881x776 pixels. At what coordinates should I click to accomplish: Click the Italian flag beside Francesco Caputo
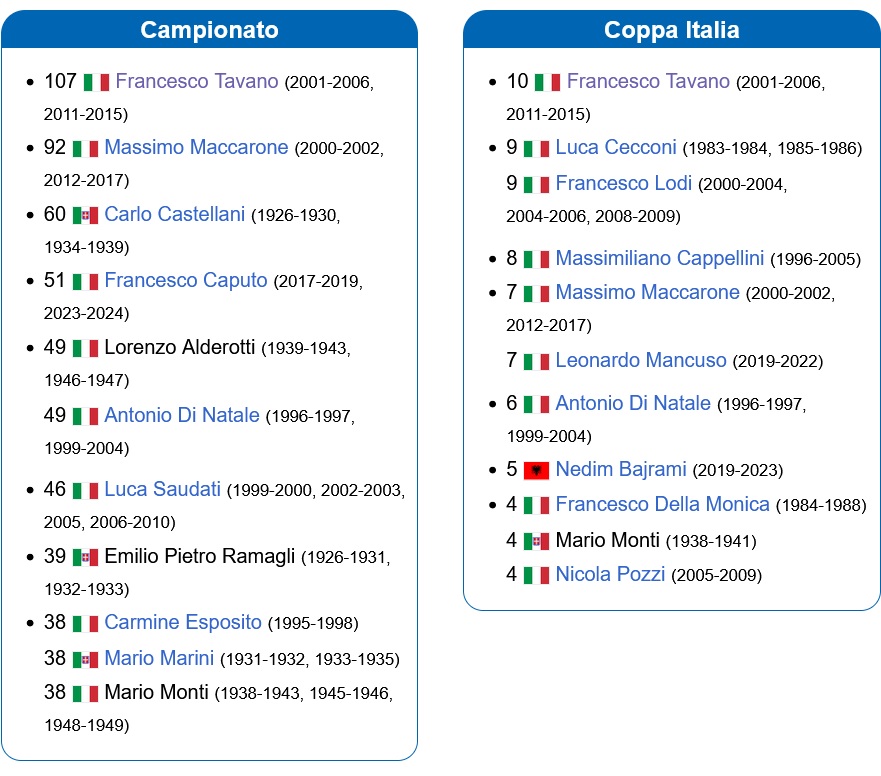point(85,282)
